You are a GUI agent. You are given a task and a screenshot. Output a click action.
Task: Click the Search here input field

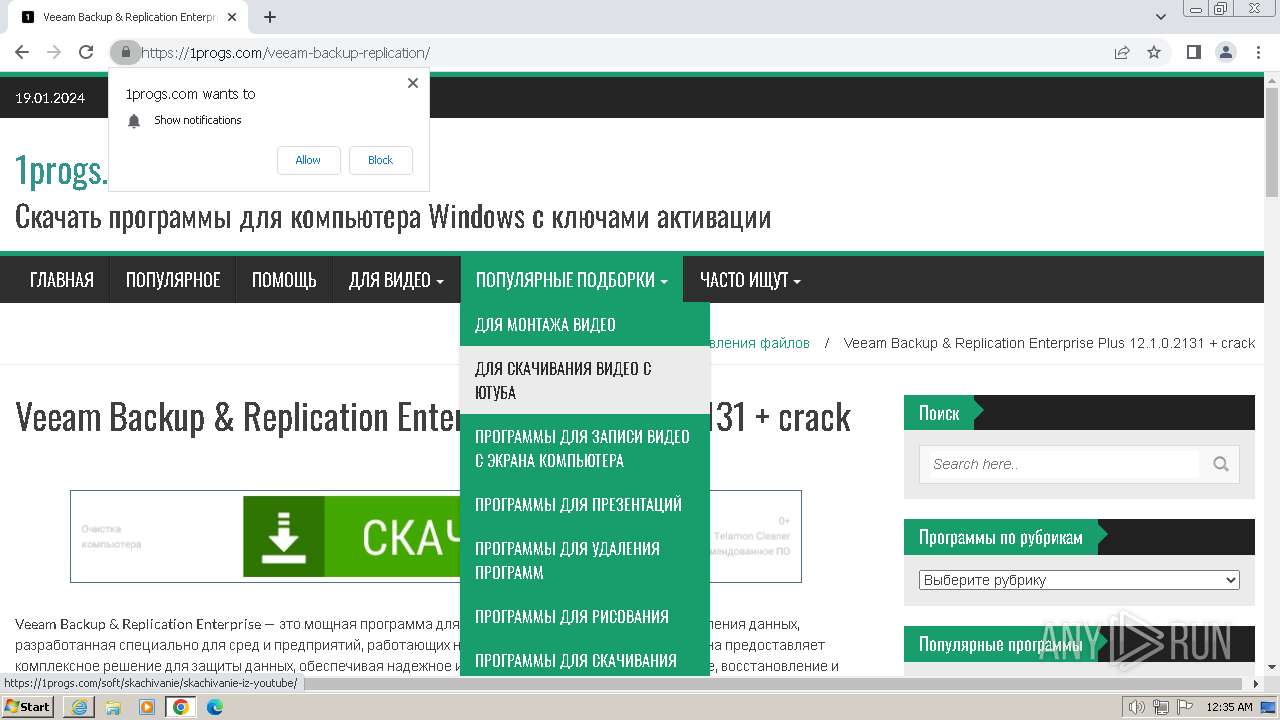point(1065,464)
